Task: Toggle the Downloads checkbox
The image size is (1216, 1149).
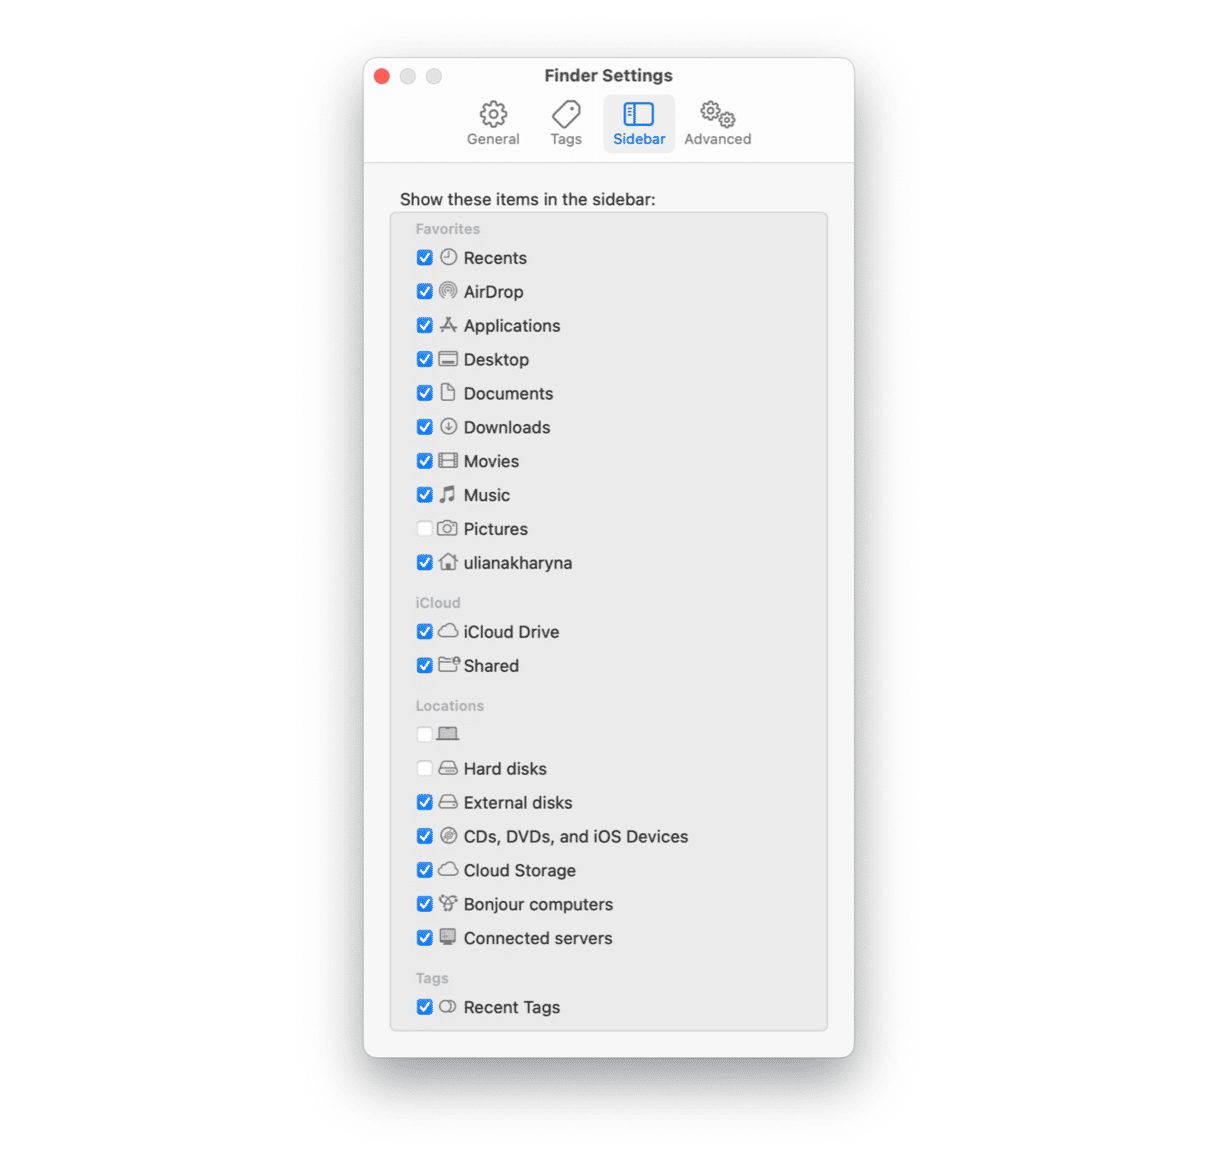Action: click(x=425, y=427)
